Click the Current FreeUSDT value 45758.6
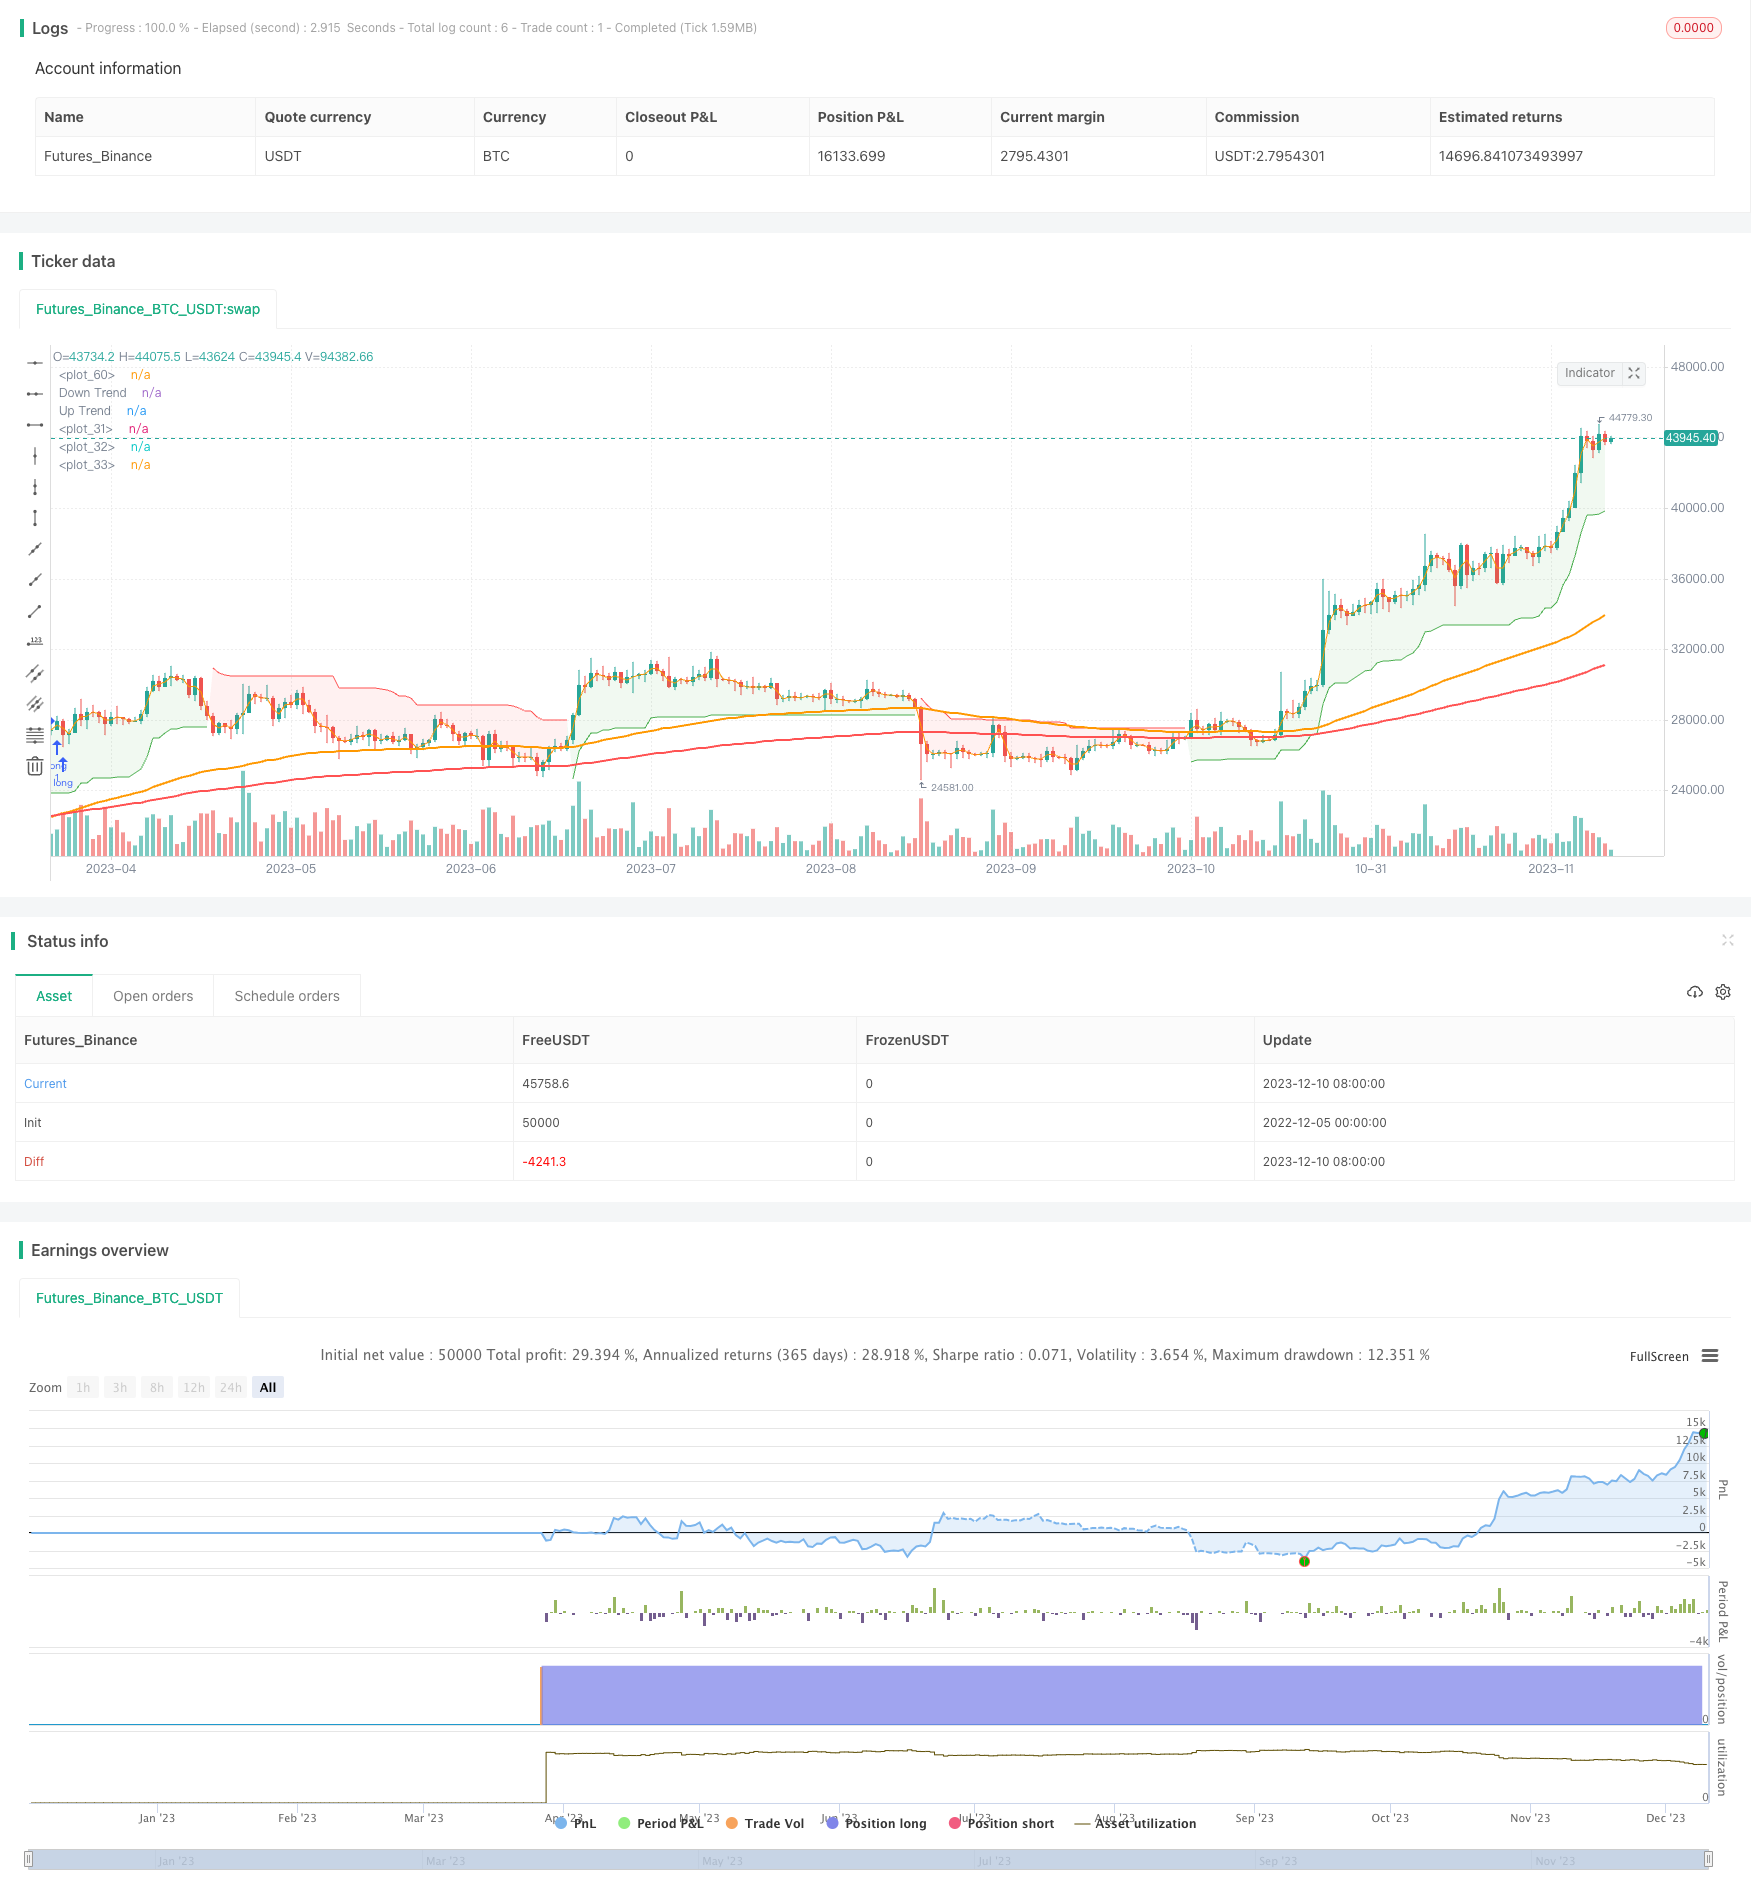 coord(545,1084)
